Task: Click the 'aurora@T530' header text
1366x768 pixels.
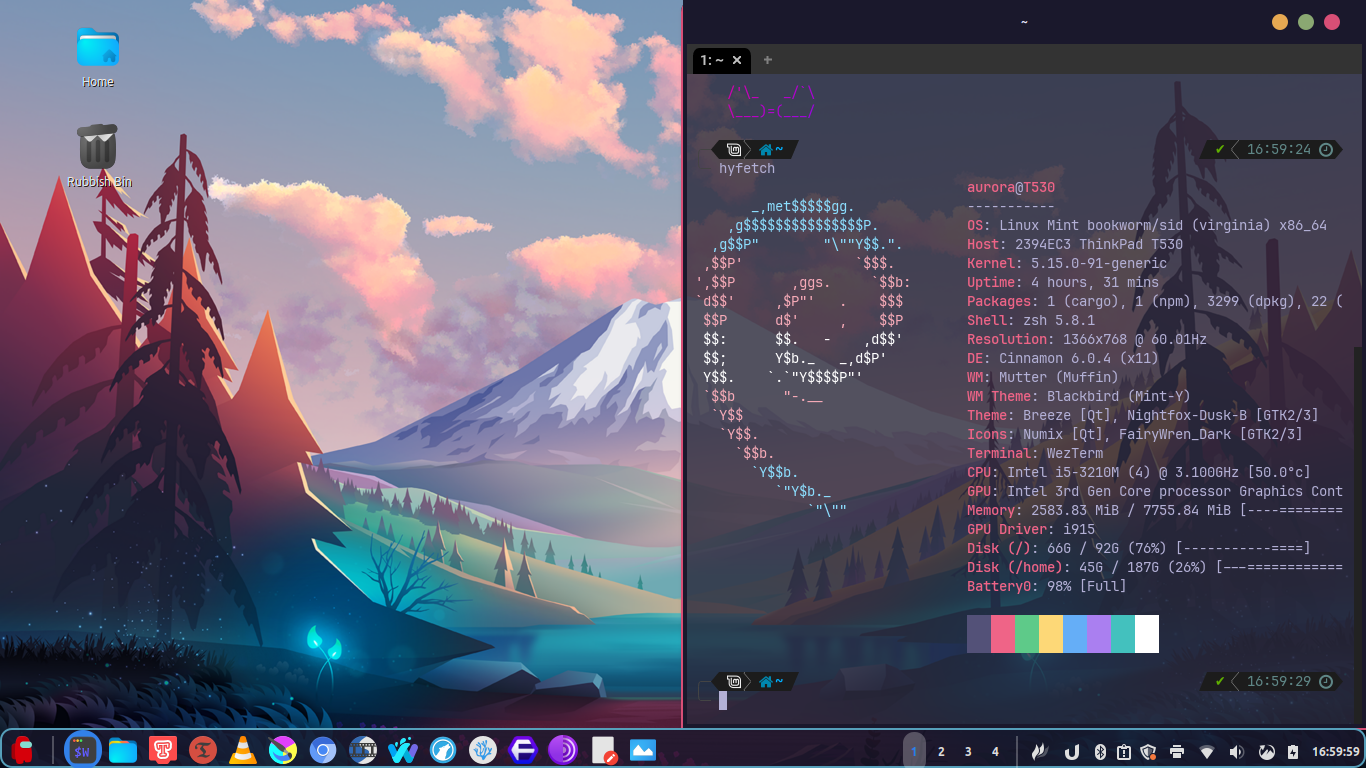Action: (1011, 187)
